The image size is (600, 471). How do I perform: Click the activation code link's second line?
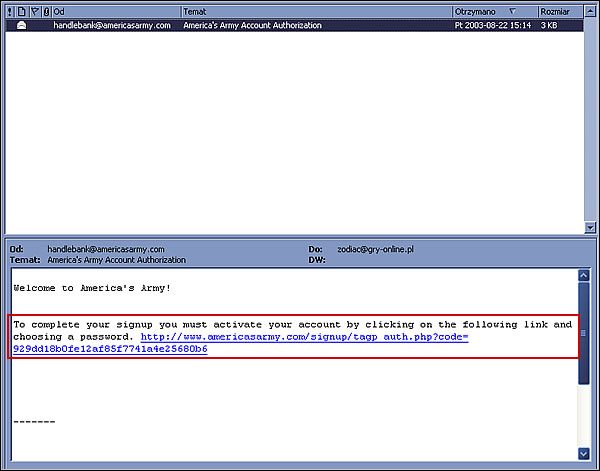[110, 350]
